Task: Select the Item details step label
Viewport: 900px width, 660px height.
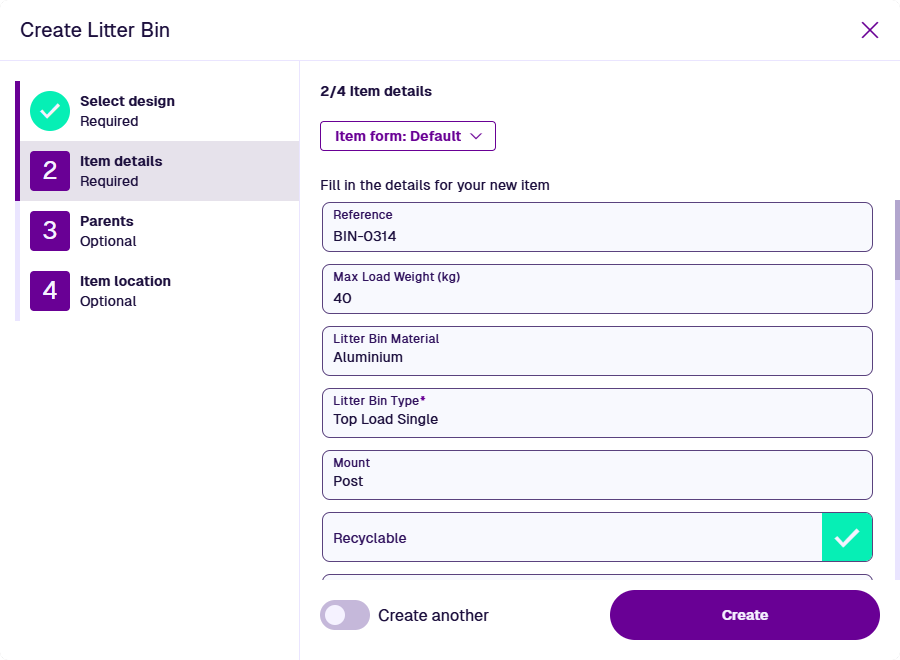Action: pyautogui.click(x=121, y=161)
